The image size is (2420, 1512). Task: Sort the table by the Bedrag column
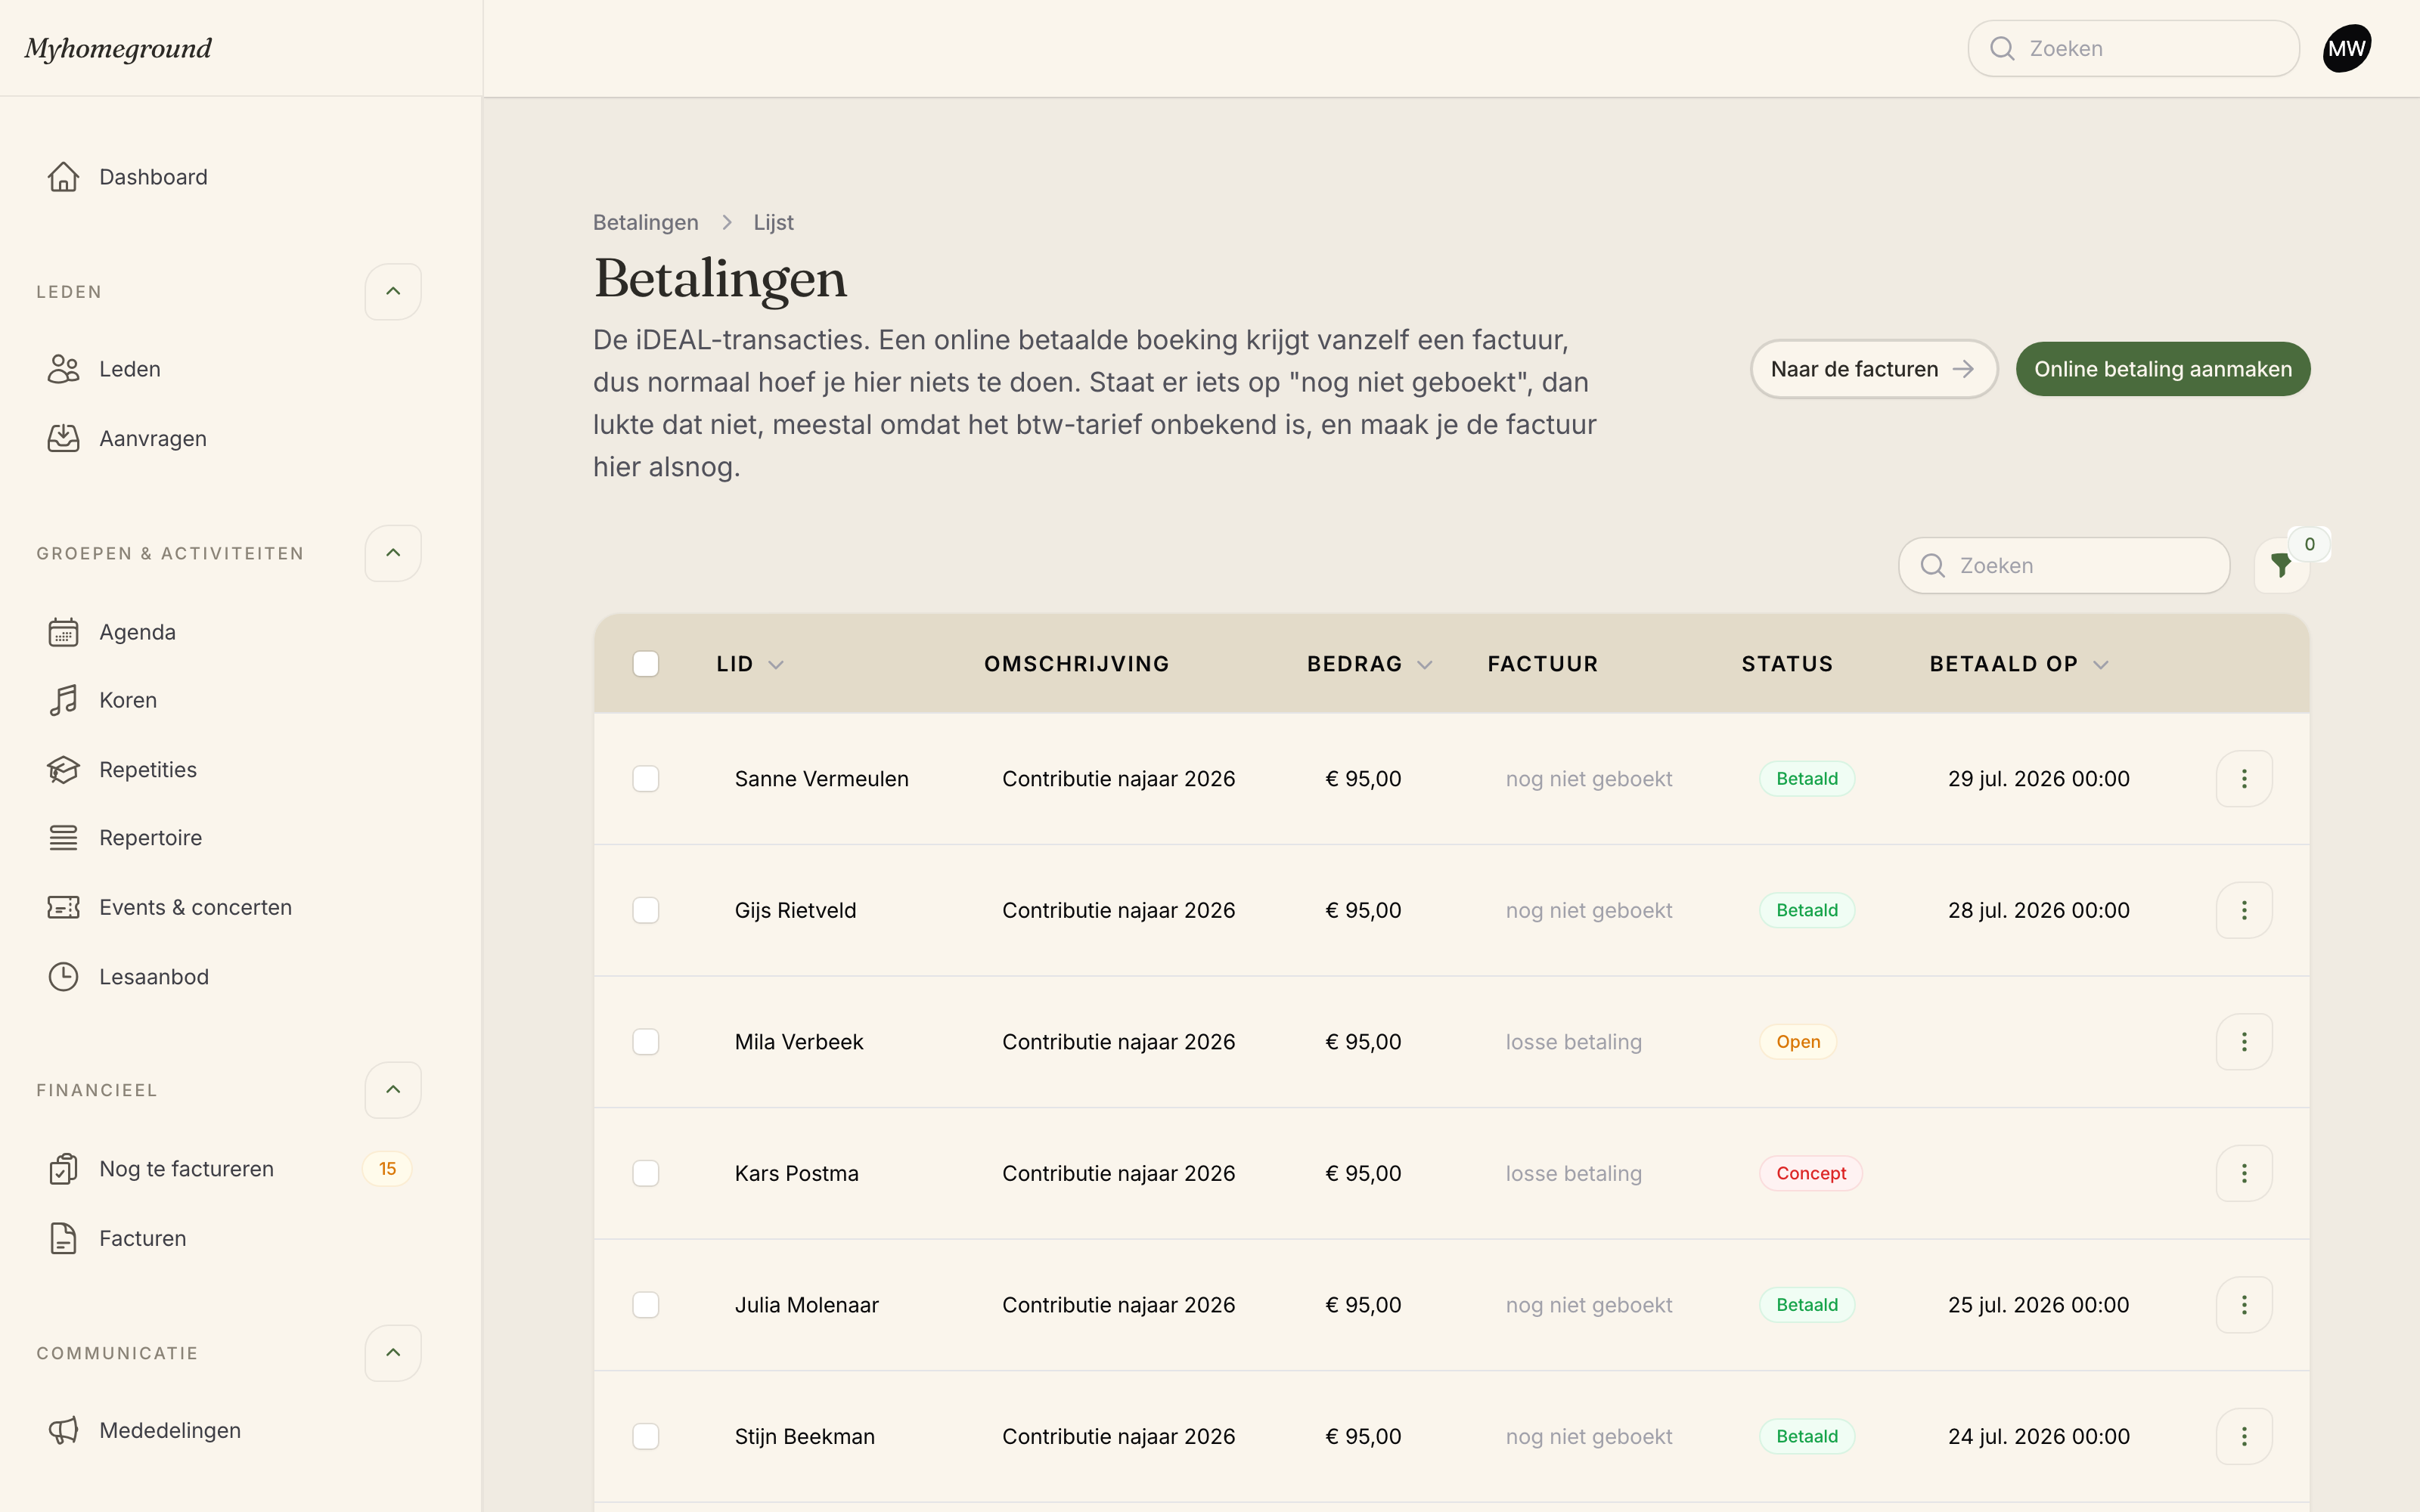point(1369,664)
